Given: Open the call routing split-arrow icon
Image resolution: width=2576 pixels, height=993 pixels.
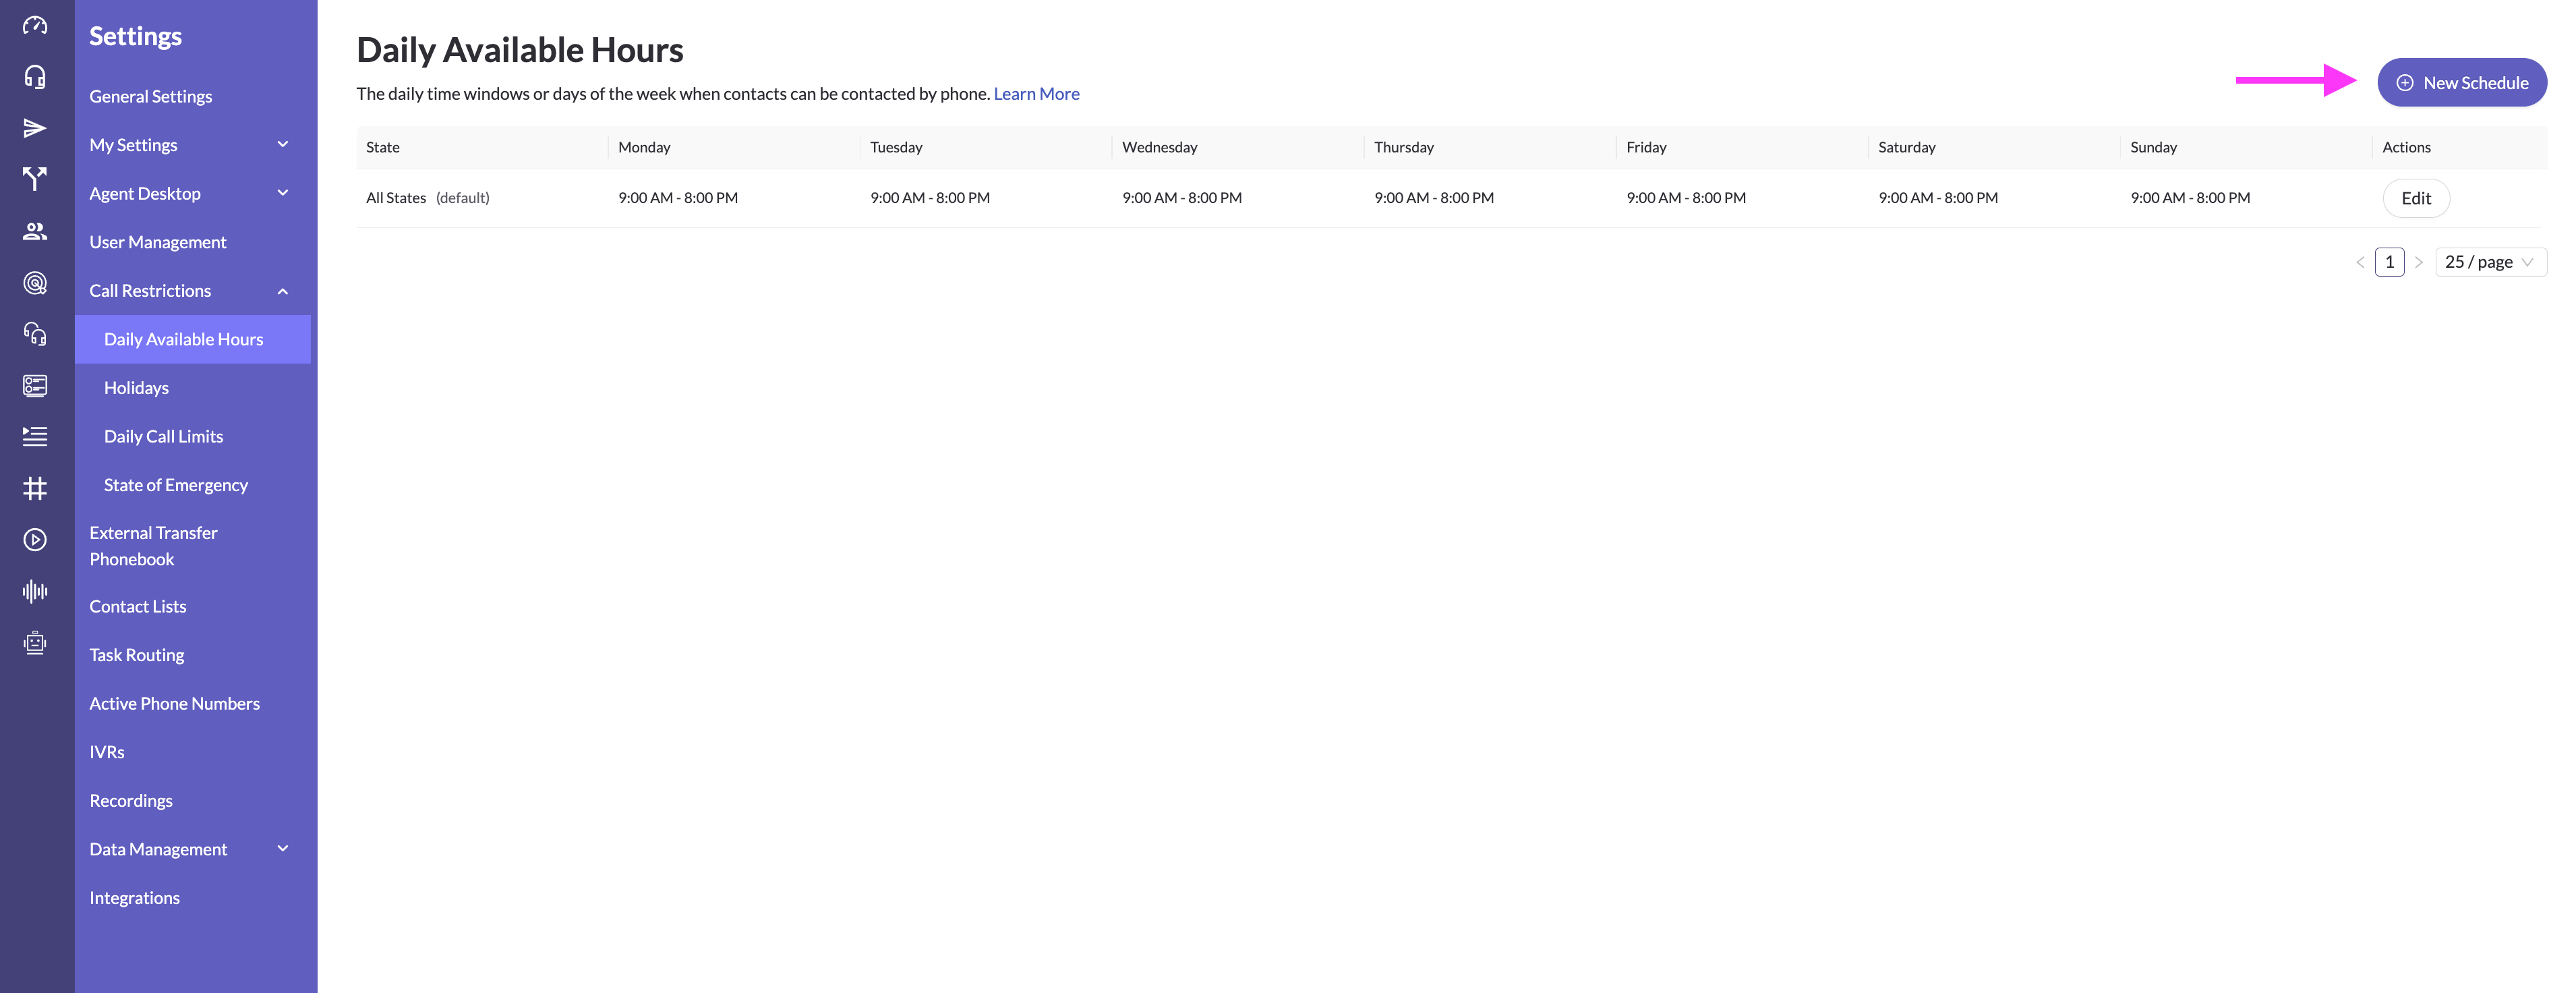Looking at the screenshot, I should (35, 179).
